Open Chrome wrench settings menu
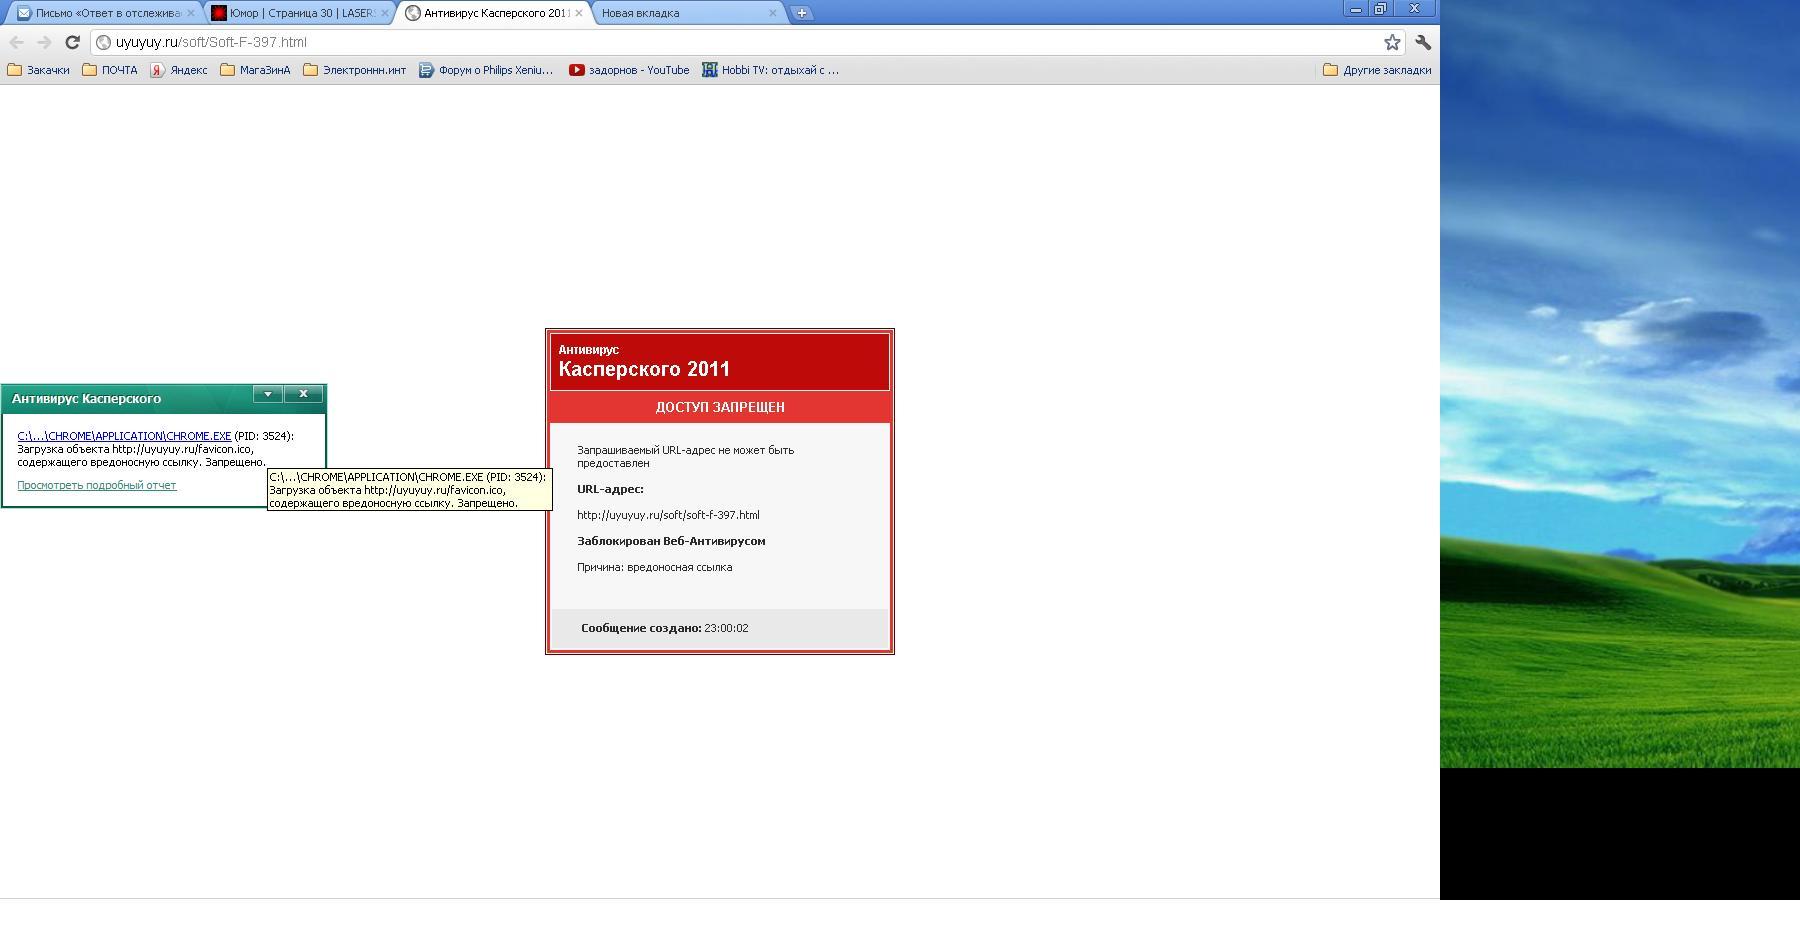This screenshot has height=933, width=1800. click(1423, 42)
